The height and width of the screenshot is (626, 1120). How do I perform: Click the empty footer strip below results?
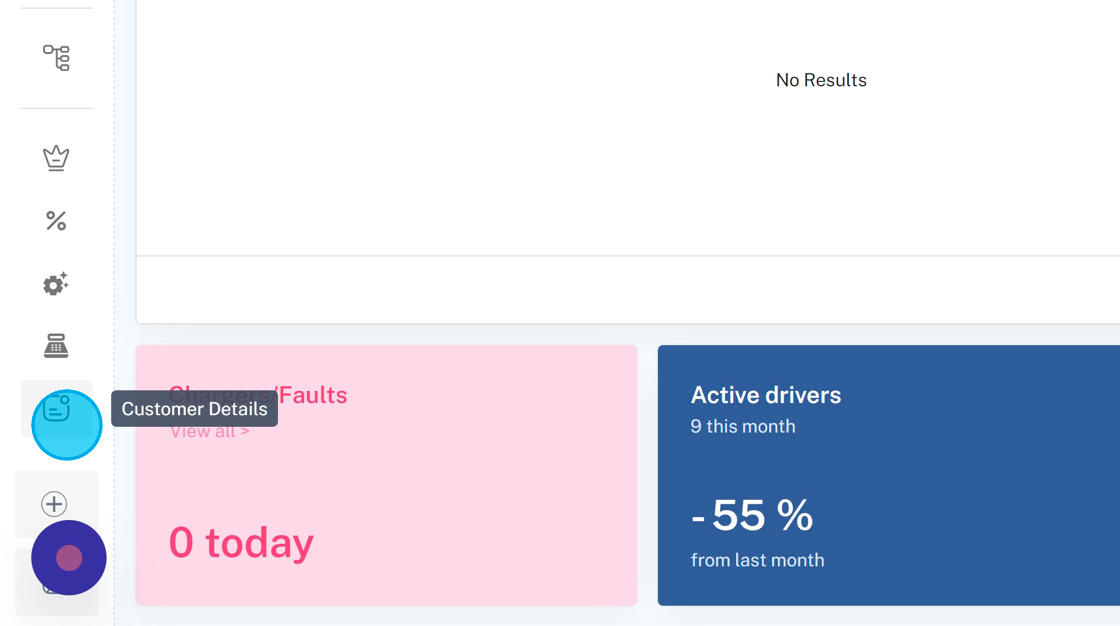[628, 290]
